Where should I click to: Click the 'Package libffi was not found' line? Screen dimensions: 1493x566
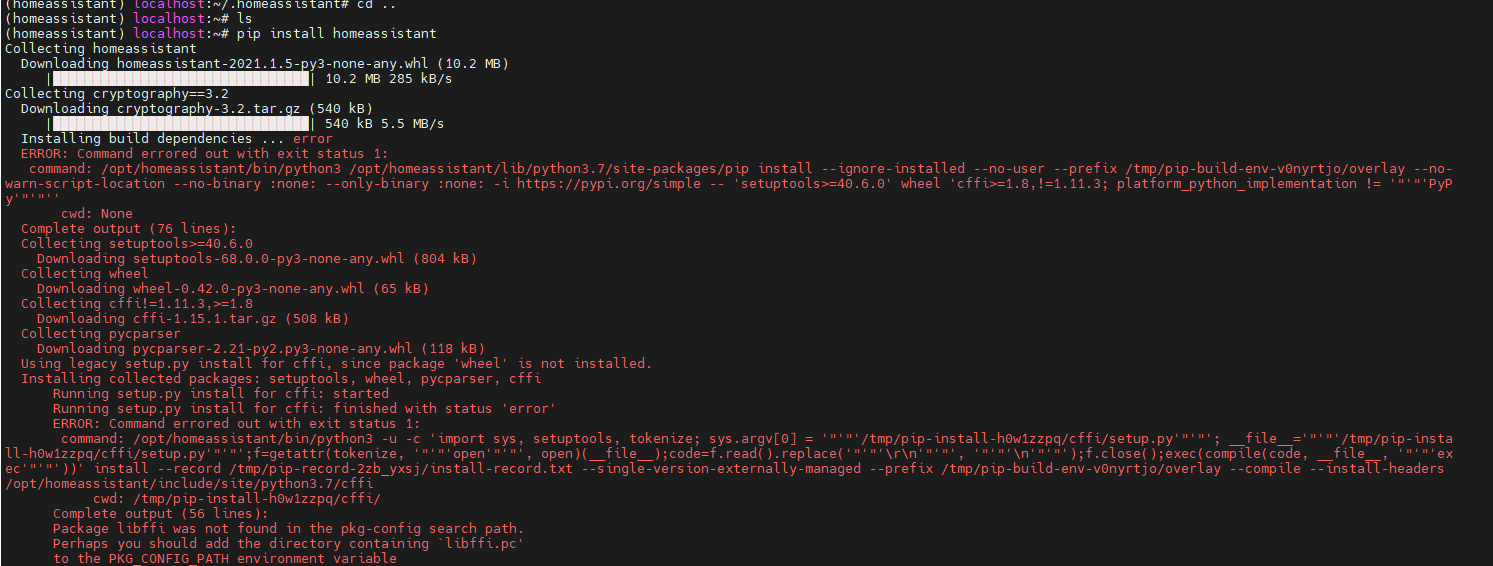click(x=288, y=529)
